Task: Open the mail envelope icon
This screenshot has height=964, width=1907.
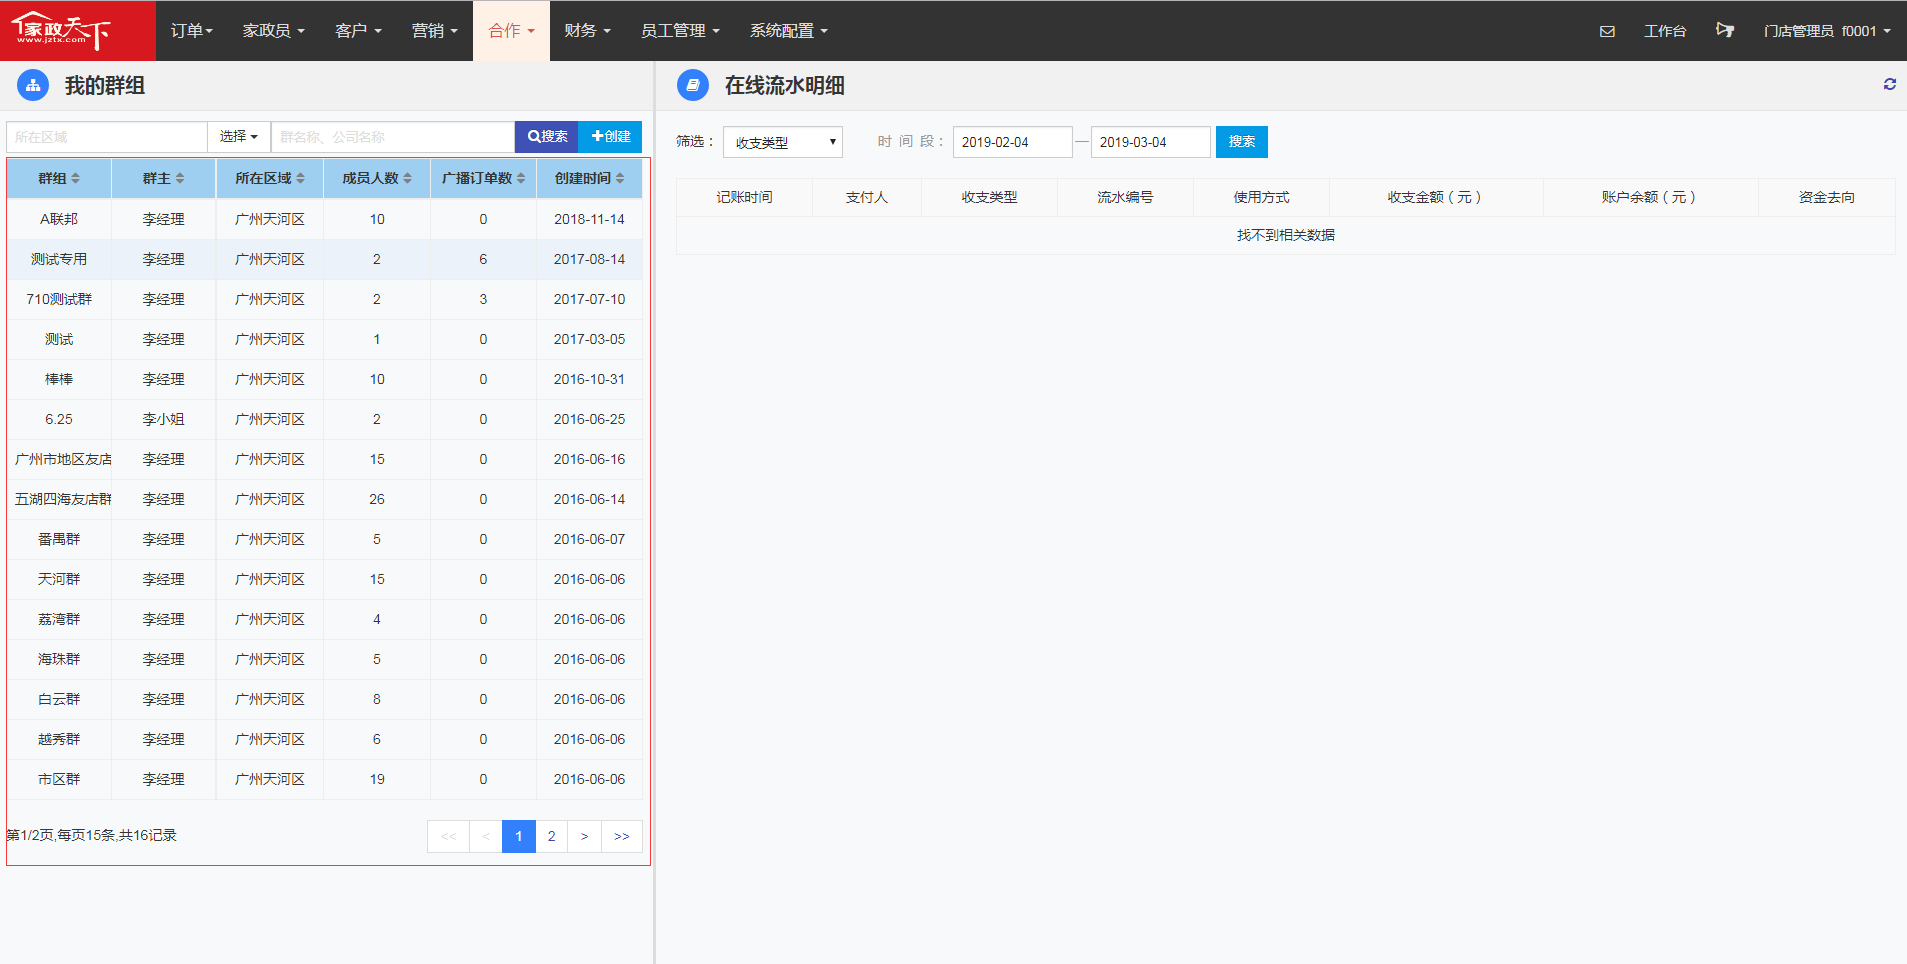Action: point(1607,31)
